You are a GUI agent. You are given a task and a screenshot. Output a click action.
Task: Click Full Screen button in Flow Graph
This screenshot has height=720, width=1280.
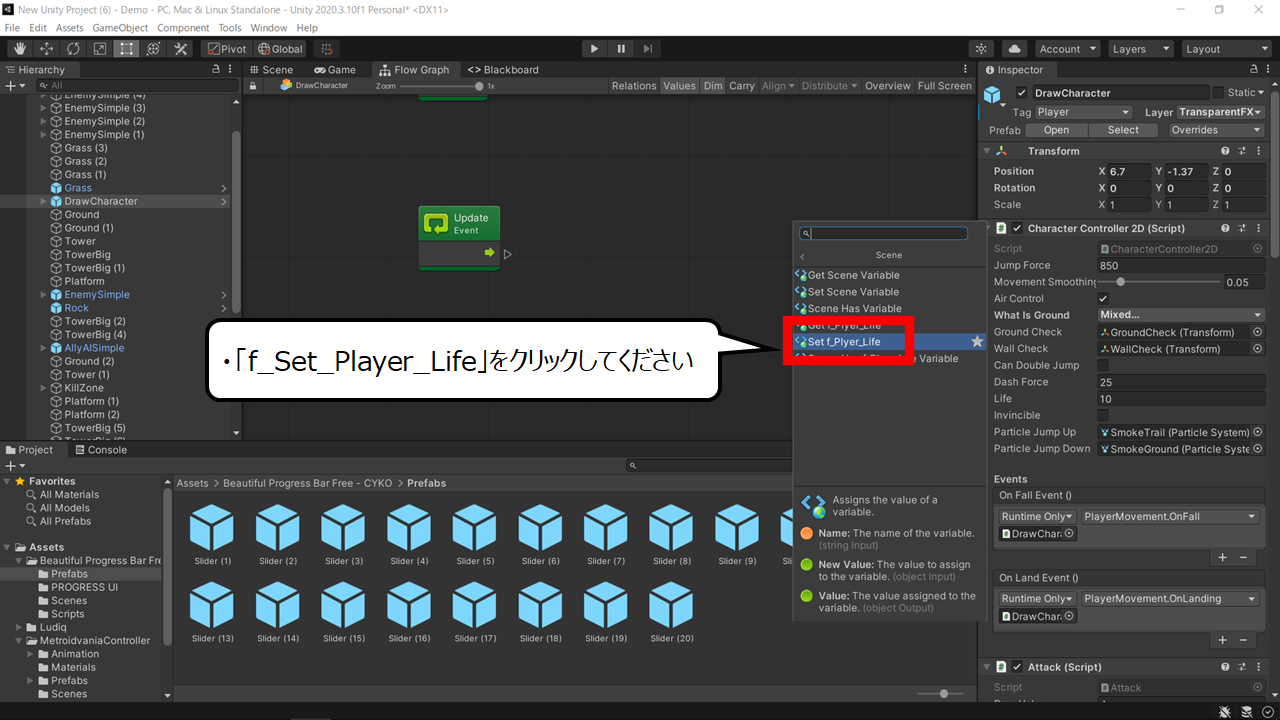945,86
